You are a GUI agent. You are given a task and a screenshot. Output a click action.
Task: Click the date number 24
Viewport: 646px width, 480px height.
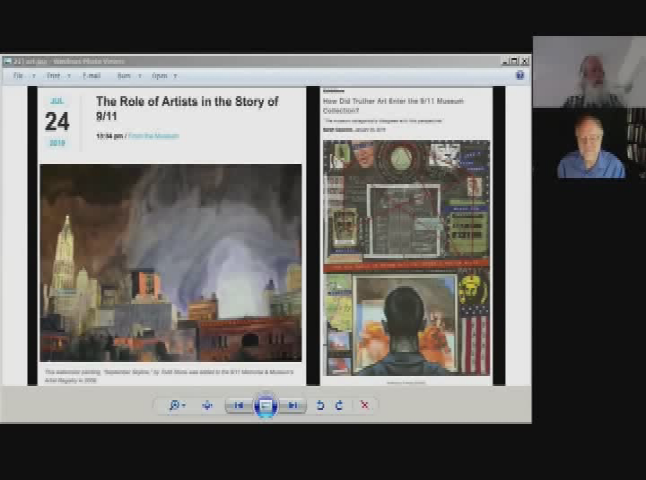[57, 122]
